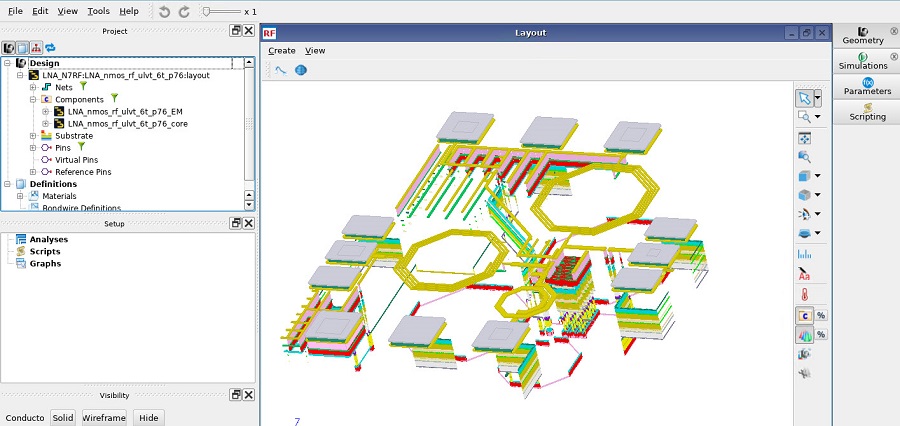Image resolution: width=900 pixels, height=426 pixels.
Task: Click the Undo arrow in the top toolbar
Action: click(165, 11)
